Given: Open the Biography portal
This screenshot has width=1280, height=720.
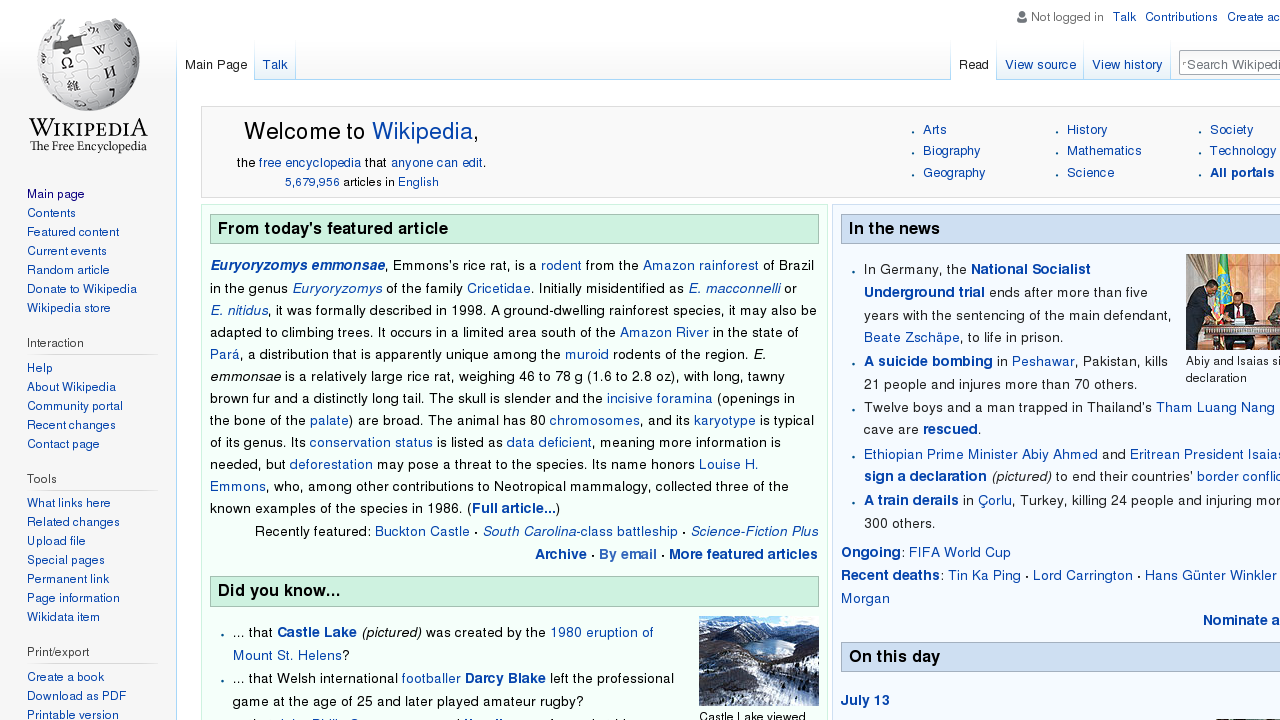Looking at the screenshot, I should pyautogui.click(x=951, y=151).
